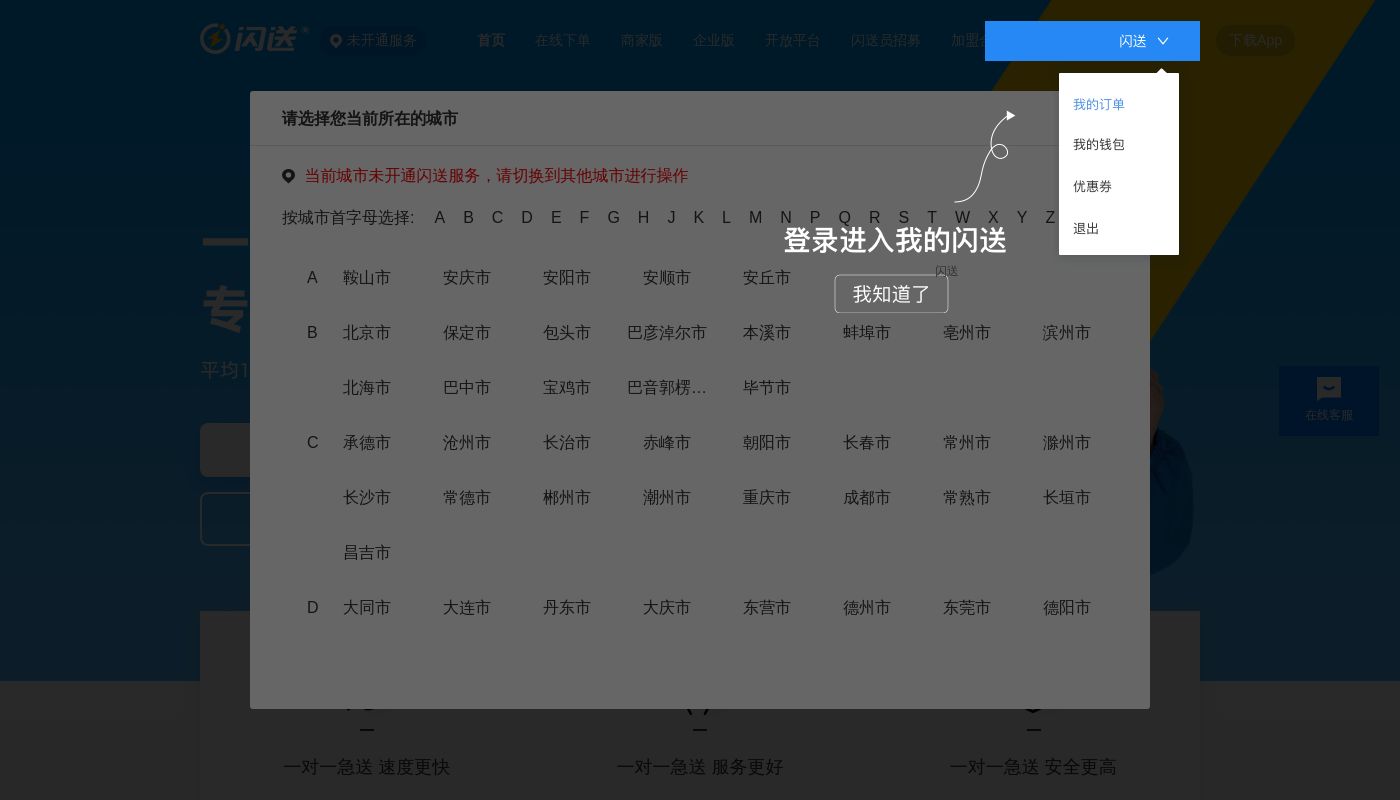Image resolution: width=1400 pixels, height=800 pixels.
Task: Select 成都市 from the city list
Action: [867, 498]
